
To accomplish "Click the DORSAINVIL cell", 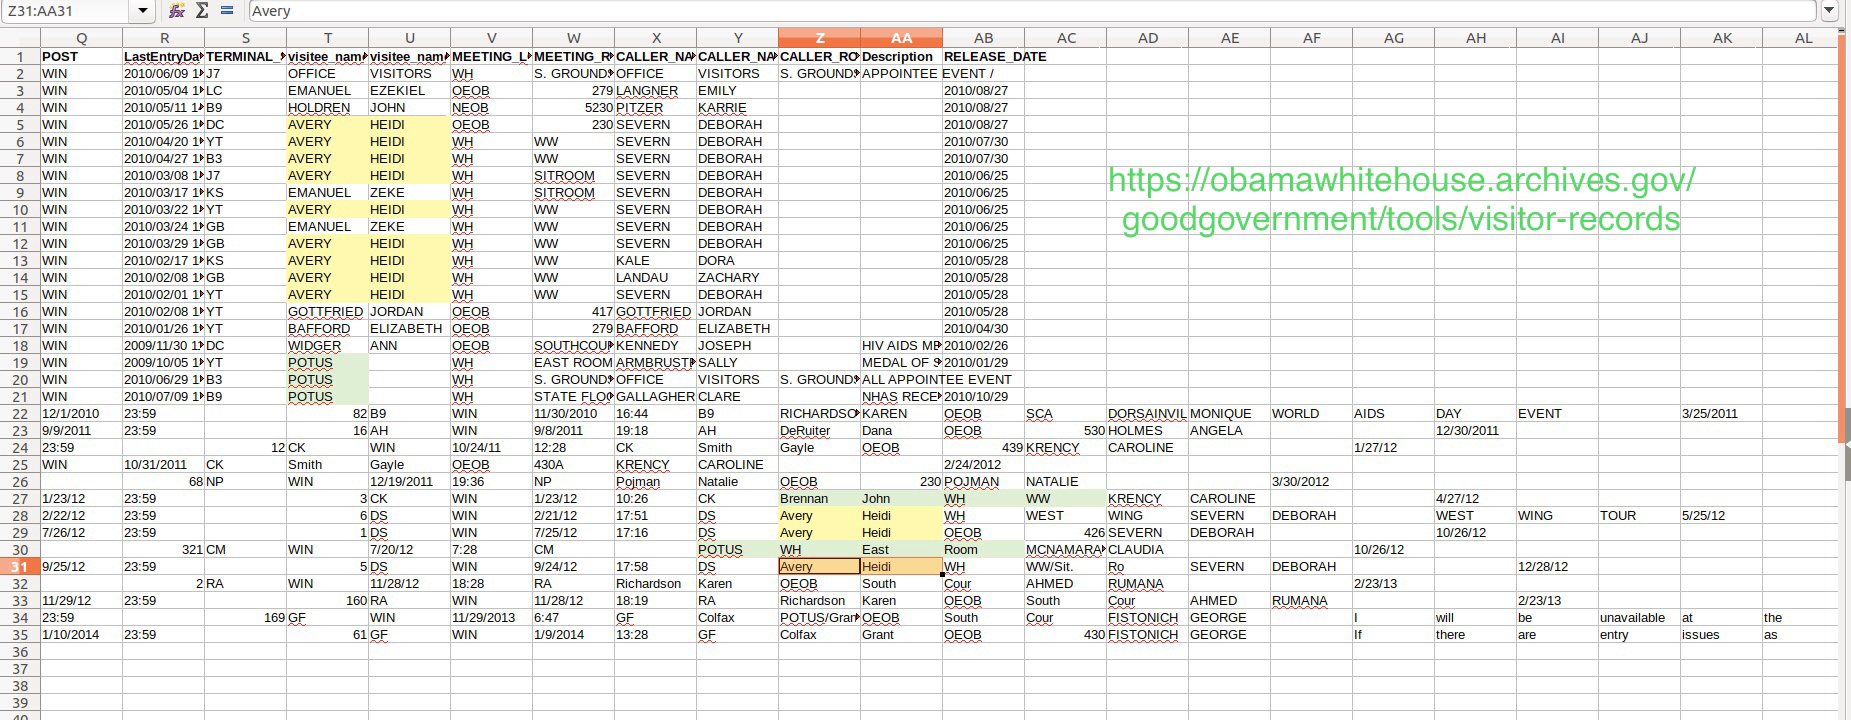I will coord(1147,413).
